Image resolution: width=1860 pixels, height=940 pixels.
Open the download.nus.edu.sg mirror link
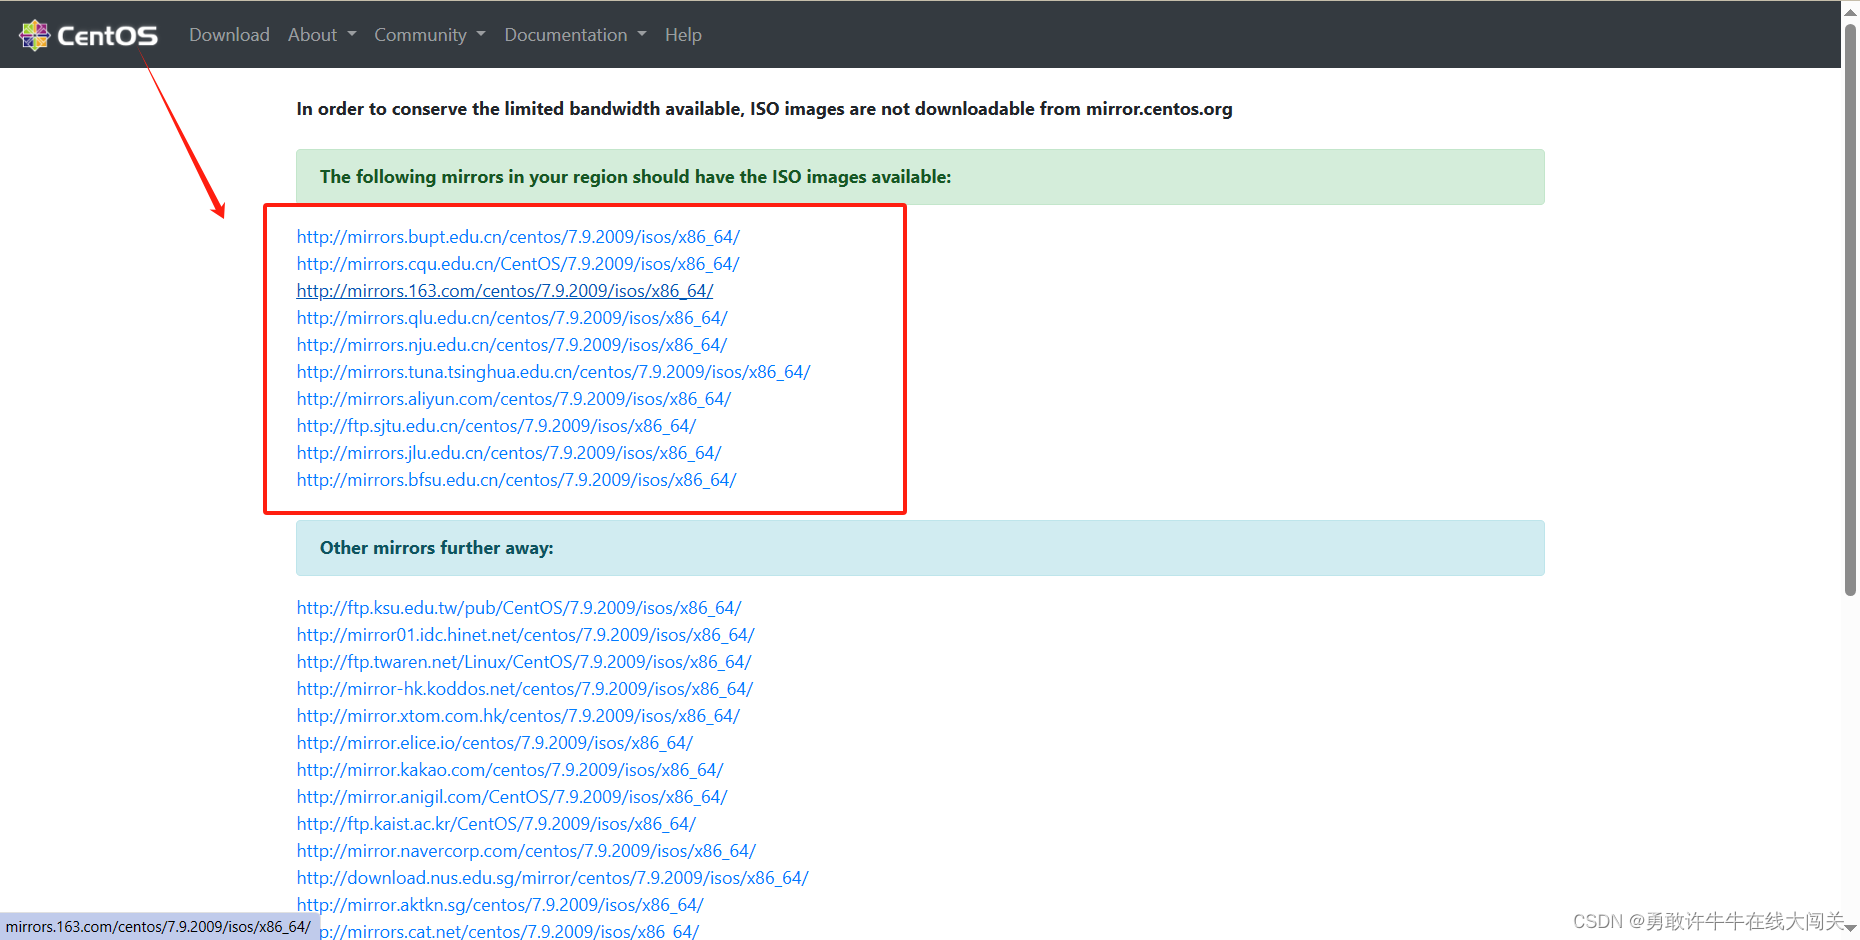[x=552, y=878]
